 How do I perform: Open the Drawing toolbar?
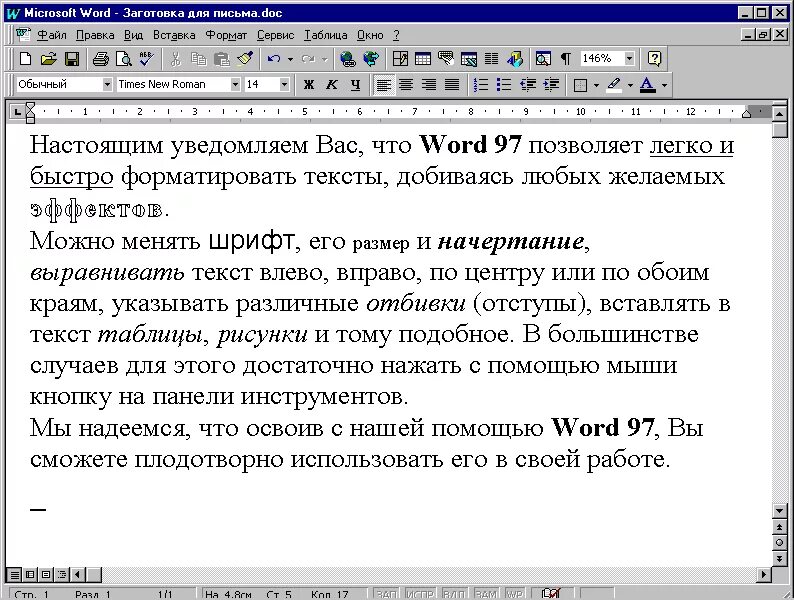click(514, 59)
